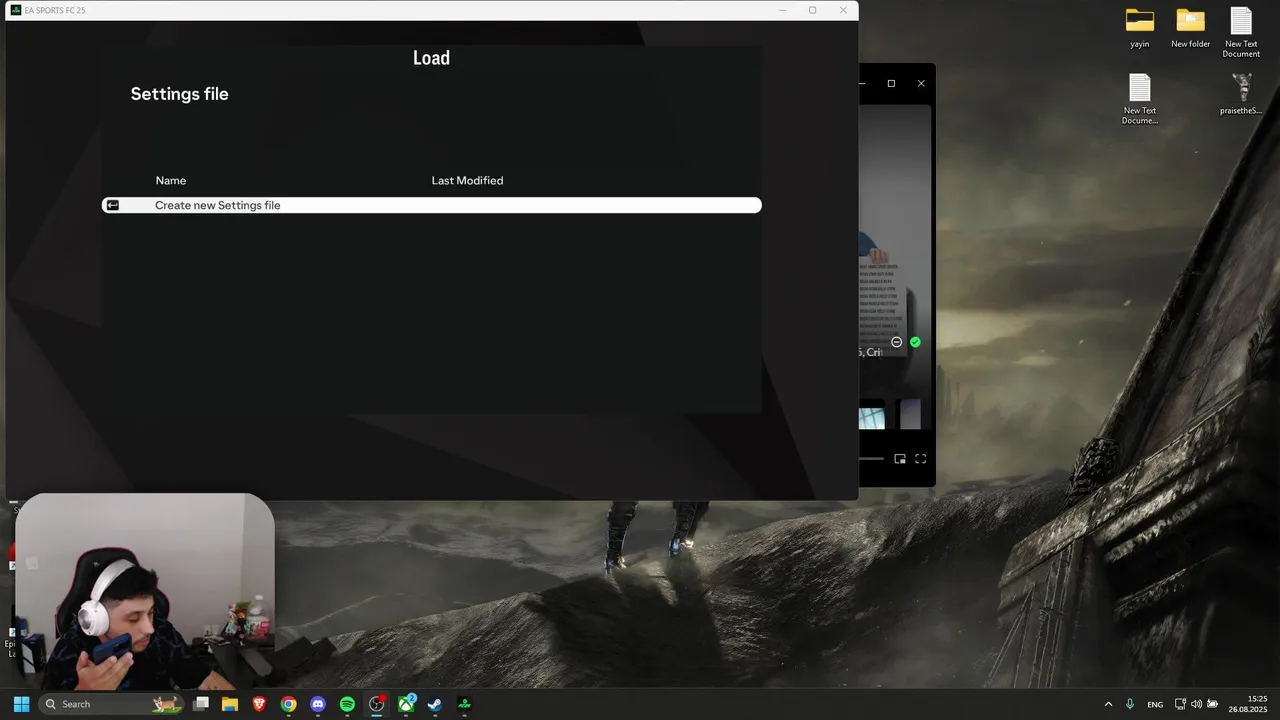Click the volume speaker icon in tray
The image size is (1280, 720).
[x=1197, y=704]
